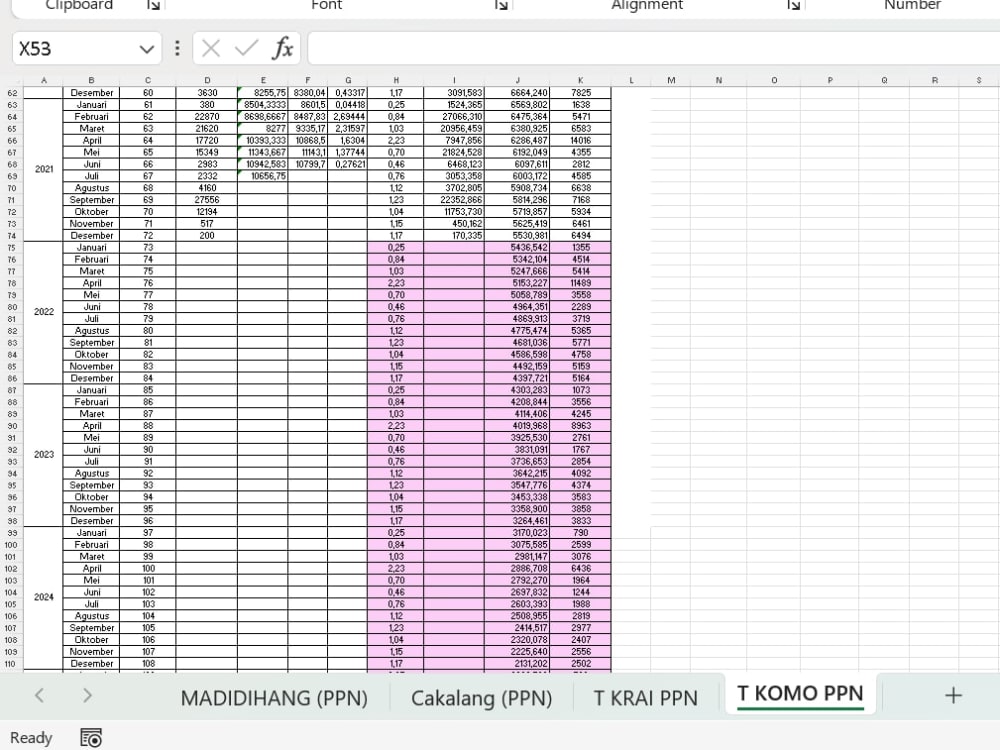Screen dimensions: 1000x750
Task: Click cell showing 10656,75
Action: 263,177
